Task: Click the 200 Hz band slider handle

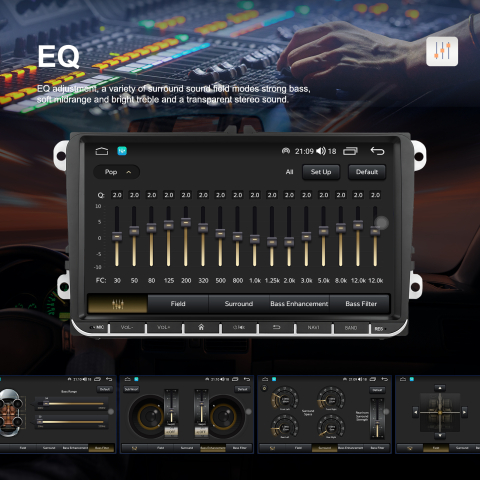Action: click(186, 222)
